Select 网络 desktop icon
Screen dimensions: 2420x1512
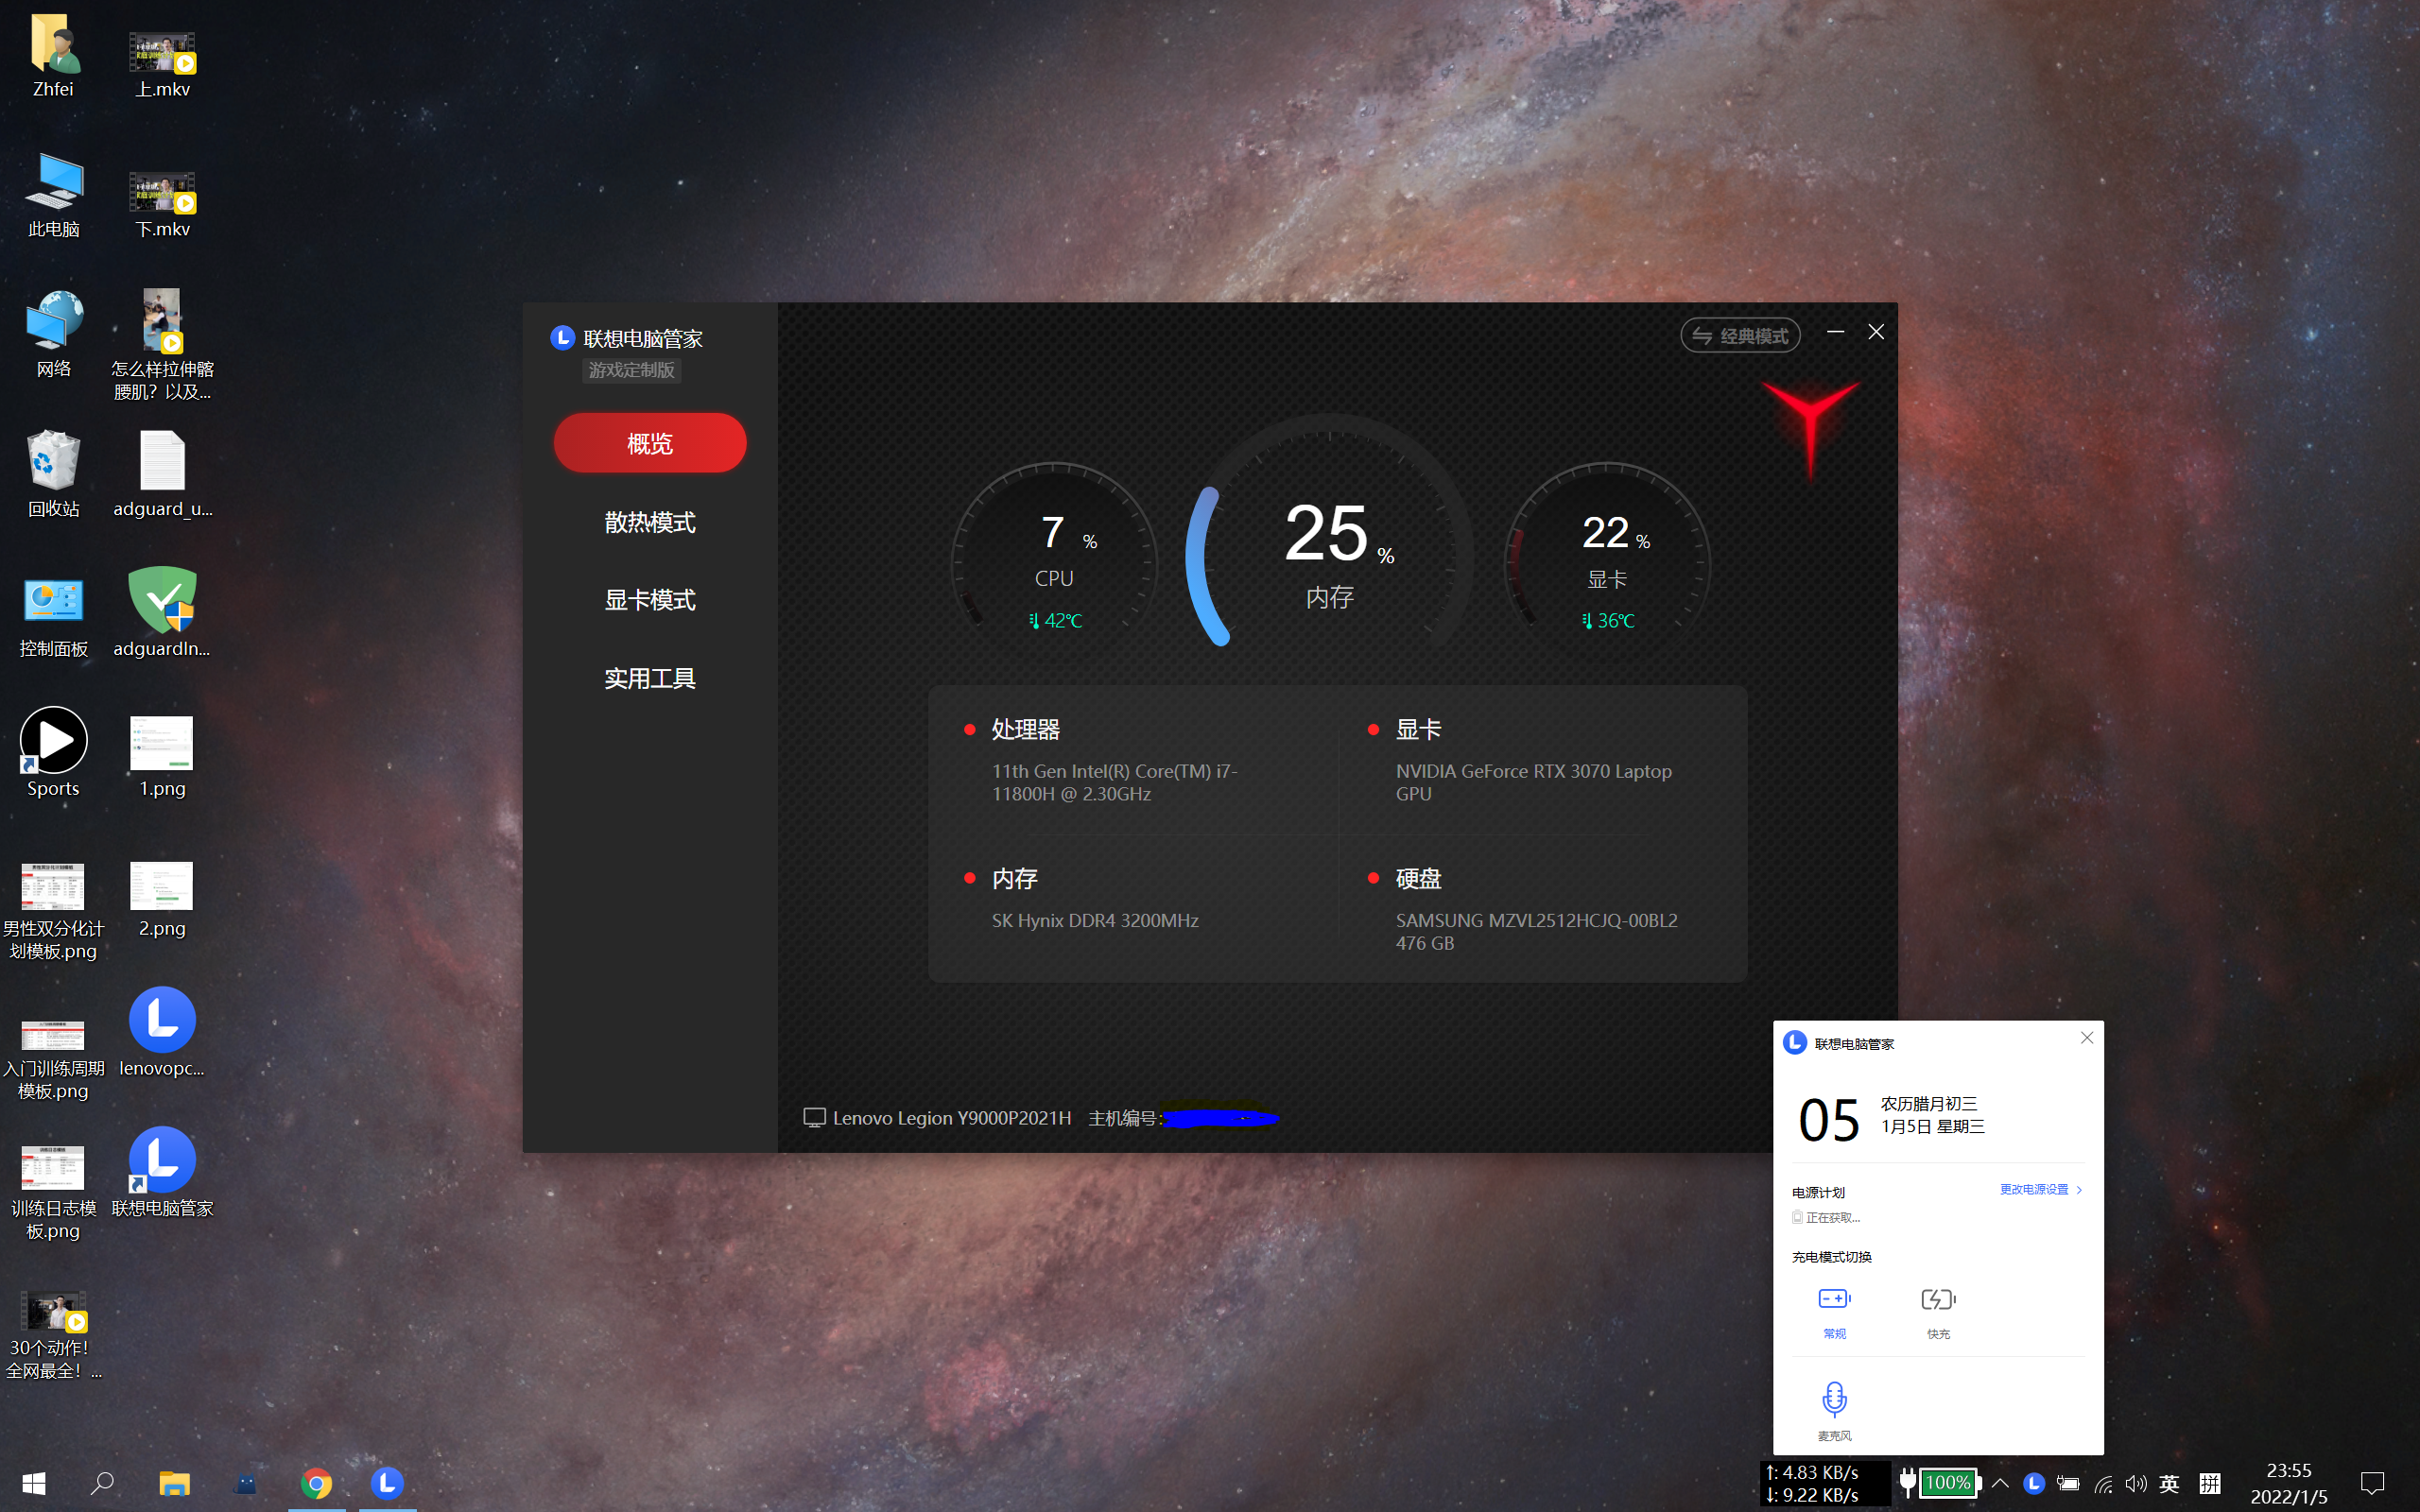(53, 335)
